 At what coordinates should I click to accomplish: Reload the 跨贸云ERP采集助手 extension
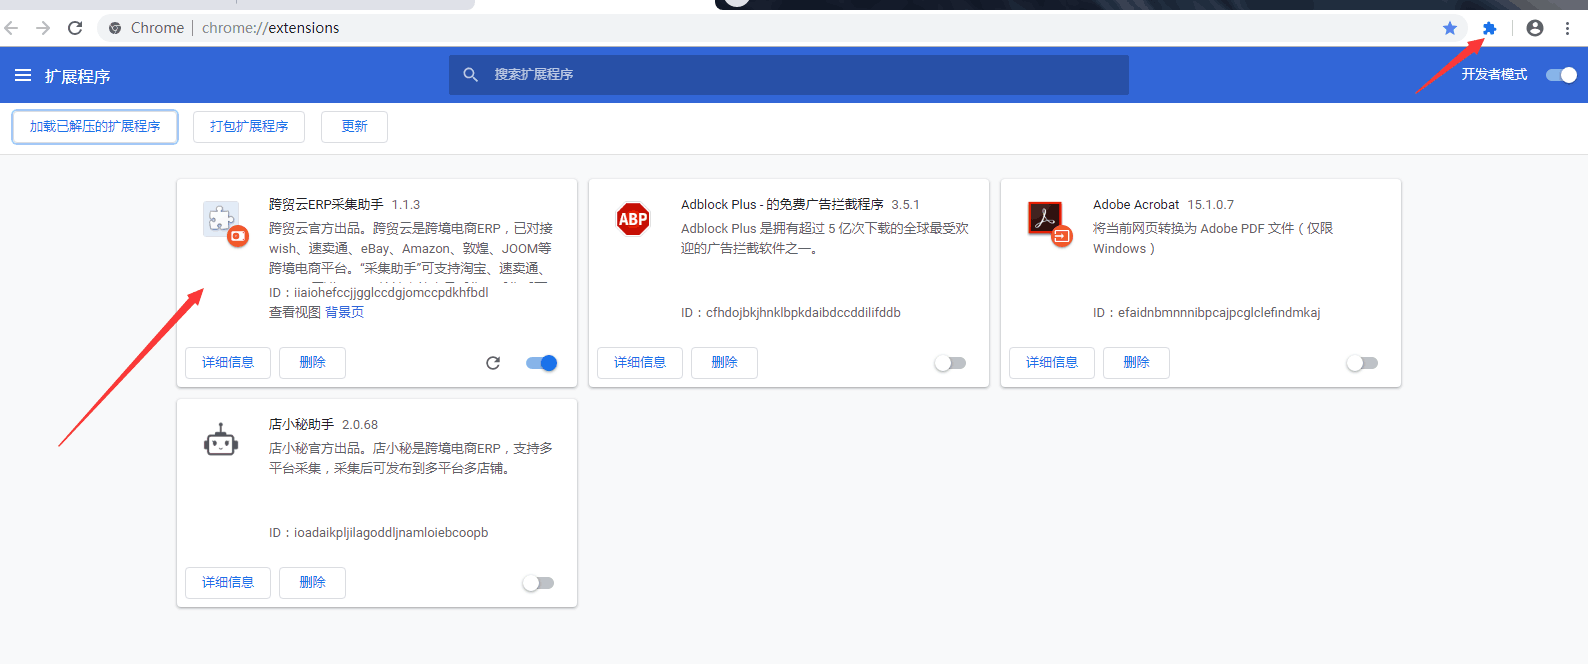click(493, 363)
